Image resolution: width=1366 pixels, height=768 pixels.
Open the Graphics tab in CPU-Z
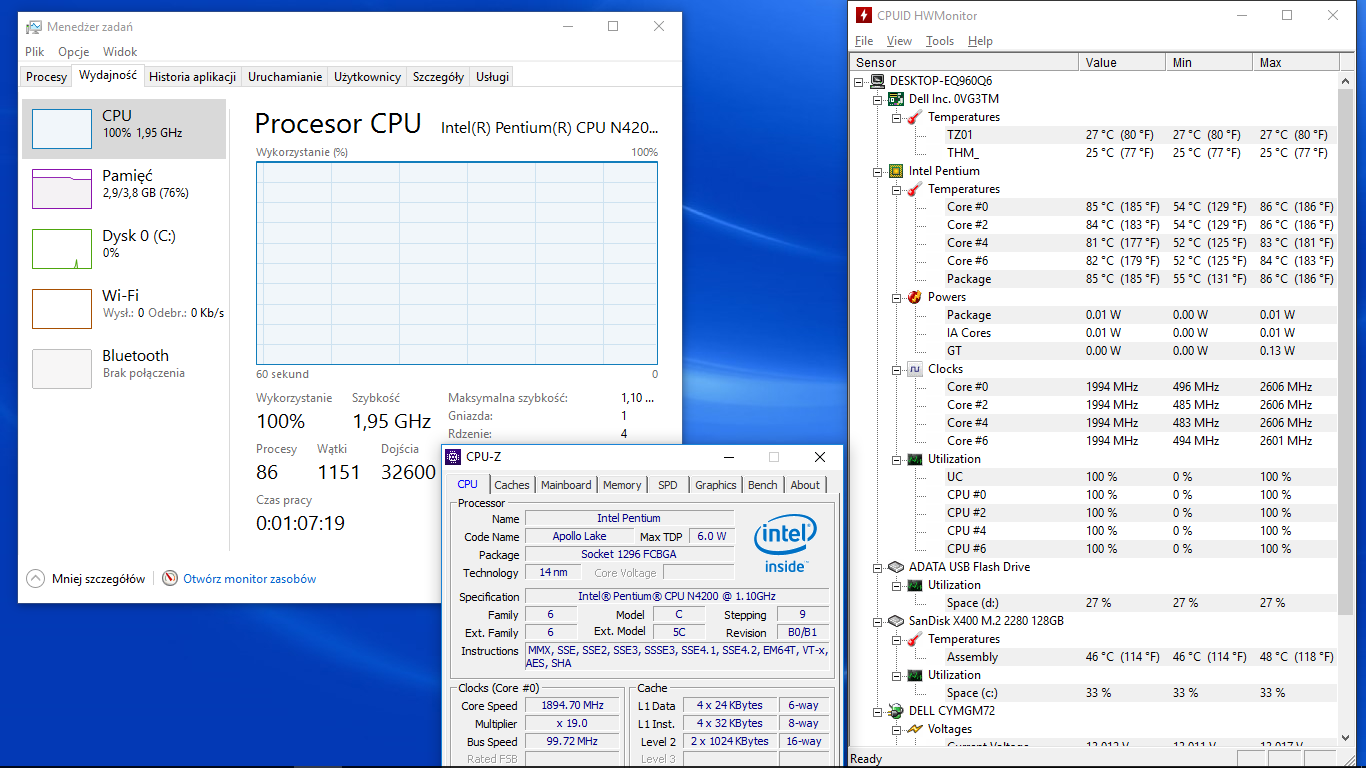point(716,485)
